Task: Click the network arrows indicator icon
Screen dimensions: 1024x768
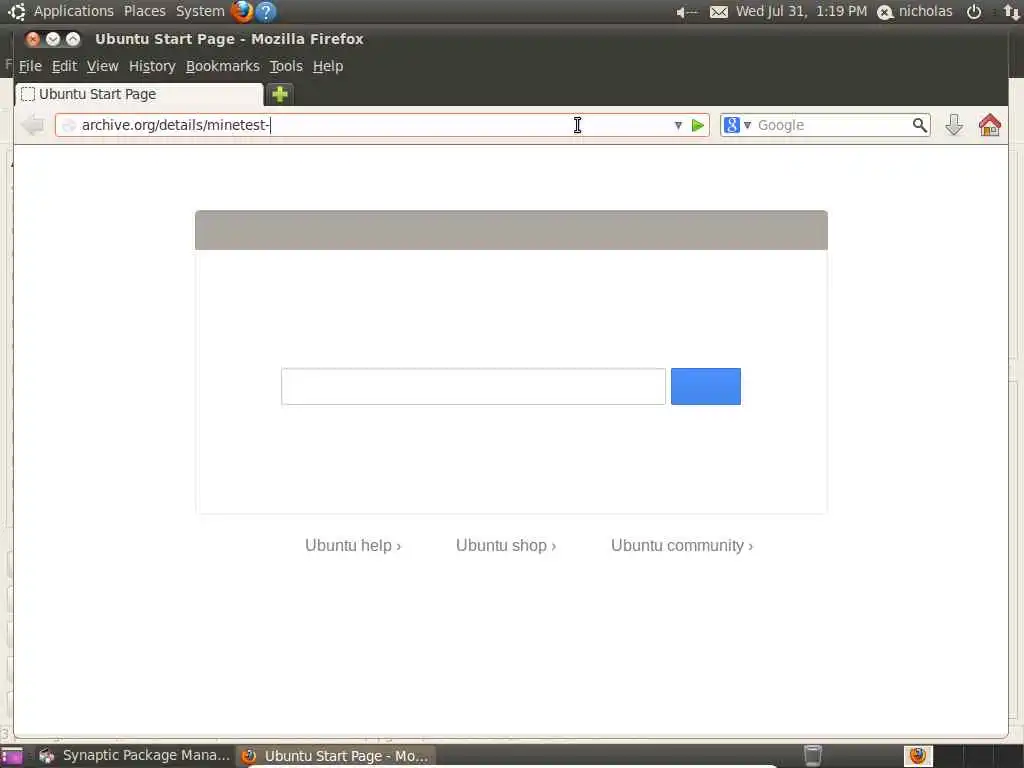Action: click(x=1012, y=12)
